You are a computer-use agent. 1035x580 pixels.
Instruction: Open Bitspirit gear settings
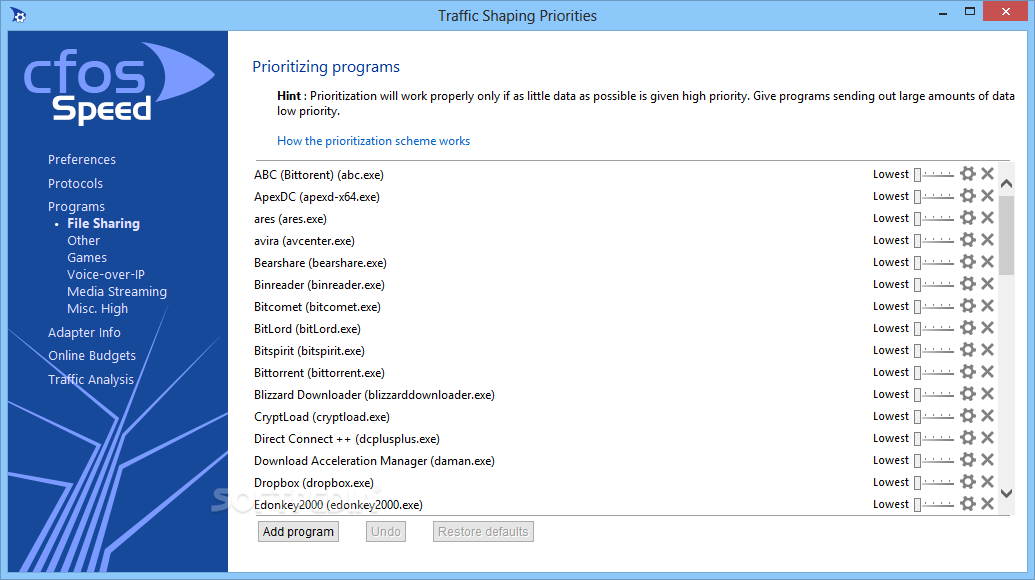pos(968,349)
